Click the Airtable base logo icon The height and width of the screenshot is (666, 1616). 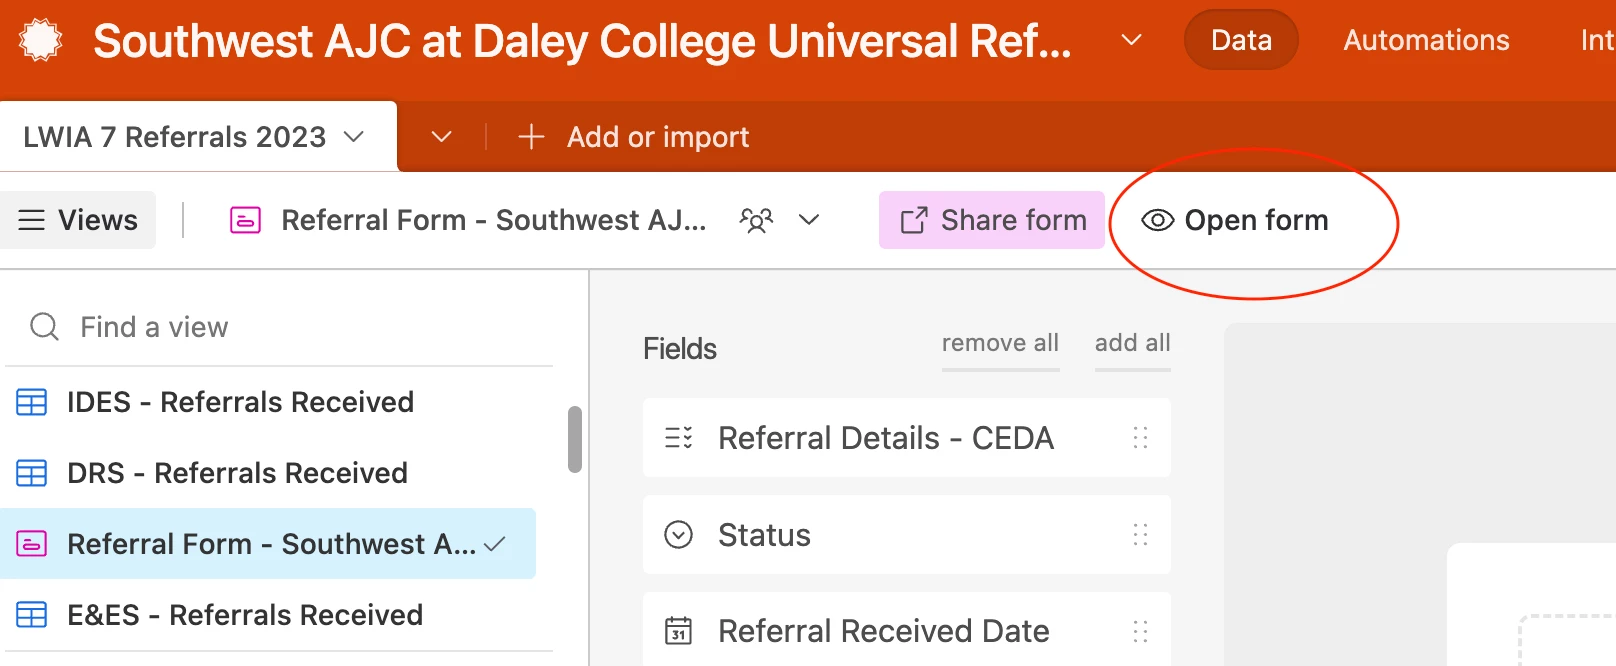41,41
